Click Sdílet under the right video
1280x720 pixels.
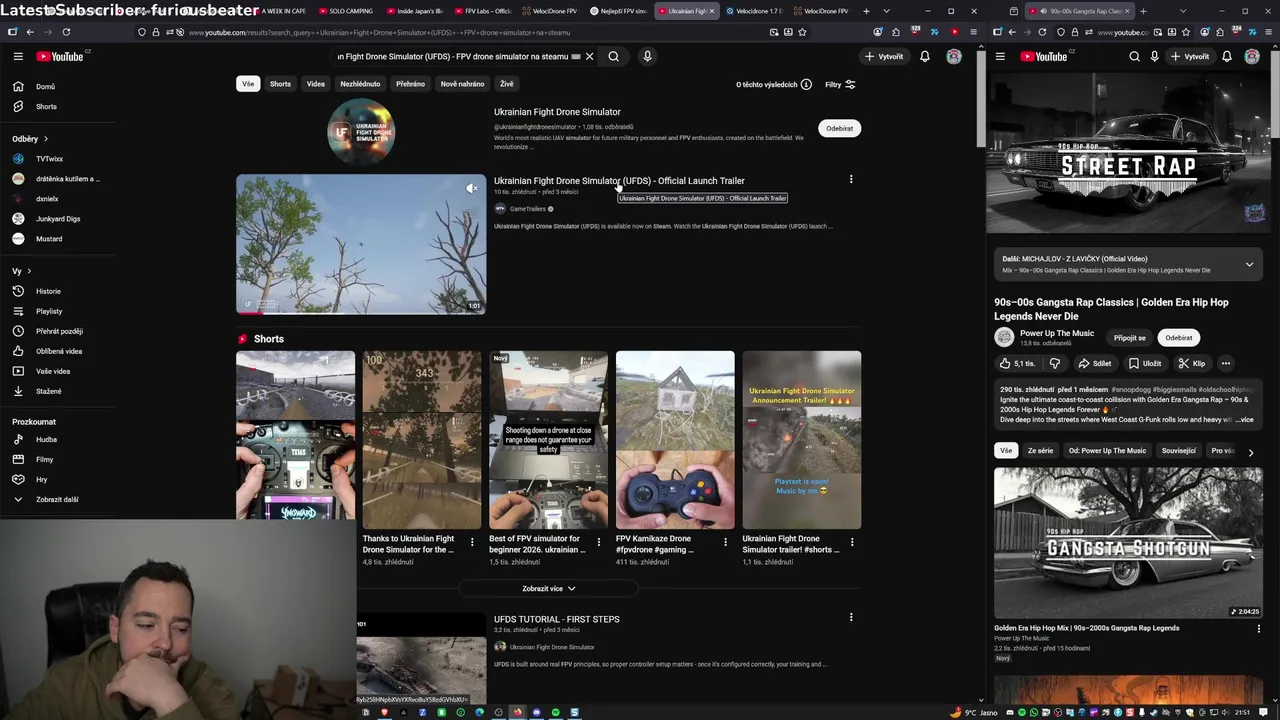click(1095, 363)
